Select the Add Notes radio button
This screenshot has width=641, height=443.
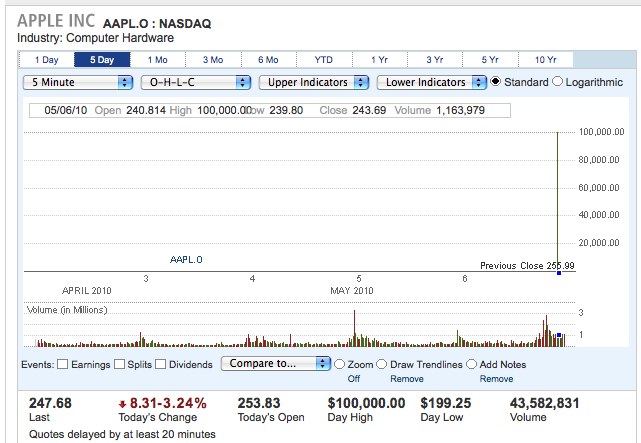coord(471,364)
